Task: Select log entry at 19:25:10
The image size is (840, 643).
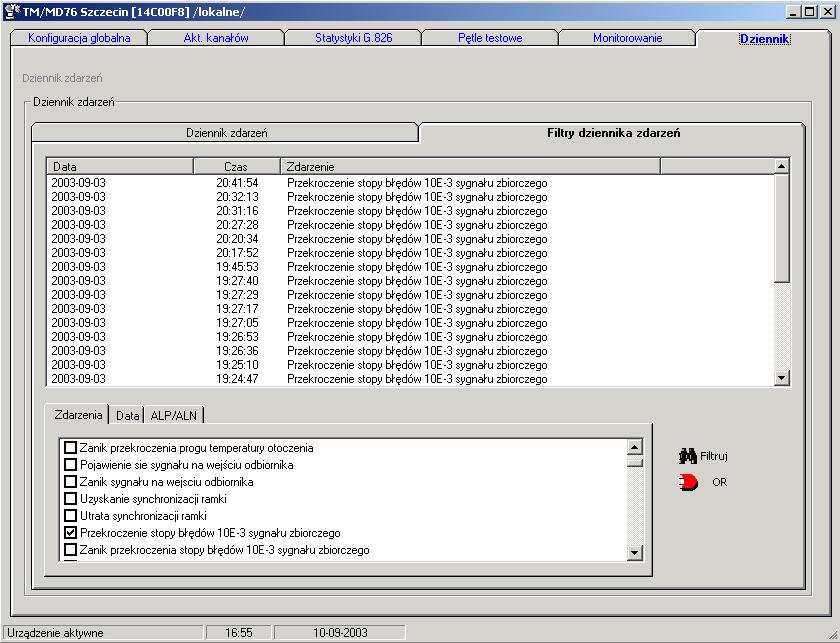Action: [x=410, y=364]
